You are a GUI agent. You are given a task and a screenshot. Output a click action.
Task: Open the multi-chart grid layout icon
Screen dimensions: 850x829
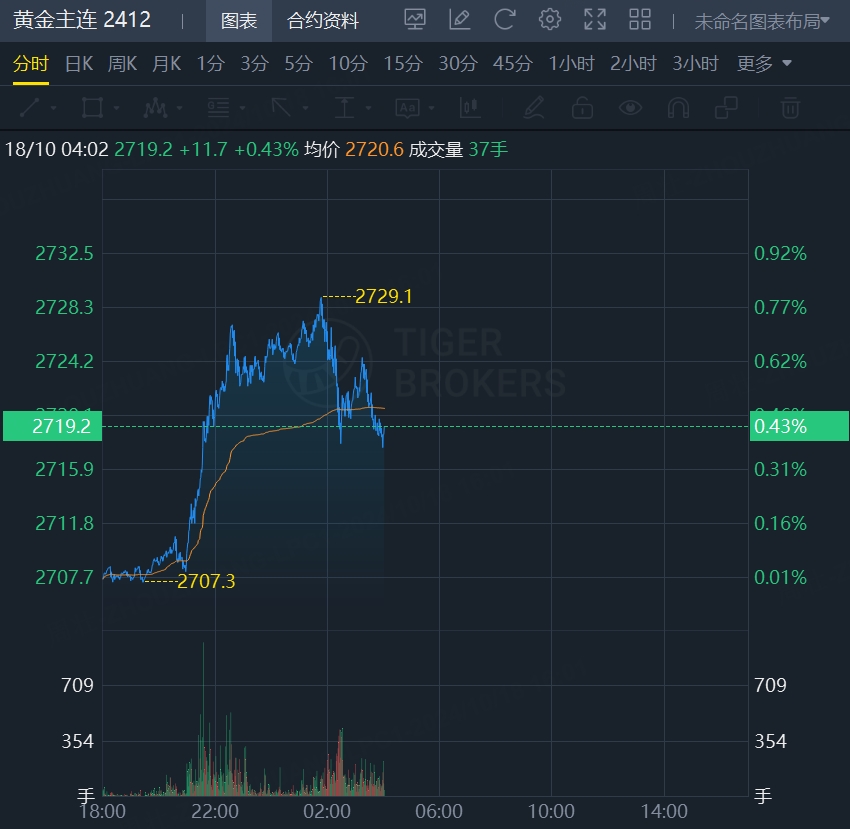tap(640, 19)
